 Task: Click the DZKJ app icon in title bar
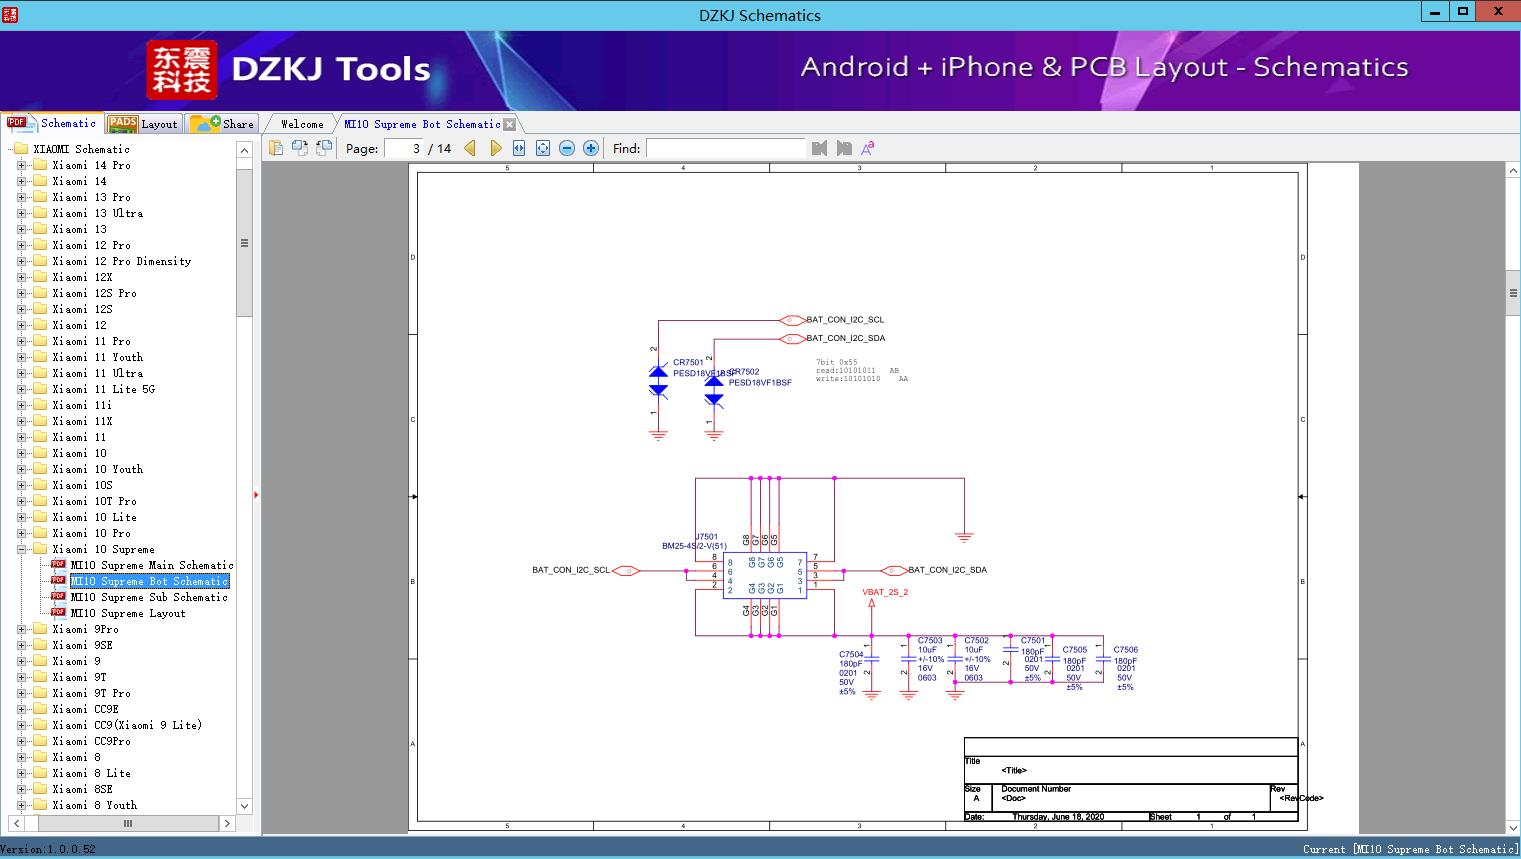(x=12, y=14)
